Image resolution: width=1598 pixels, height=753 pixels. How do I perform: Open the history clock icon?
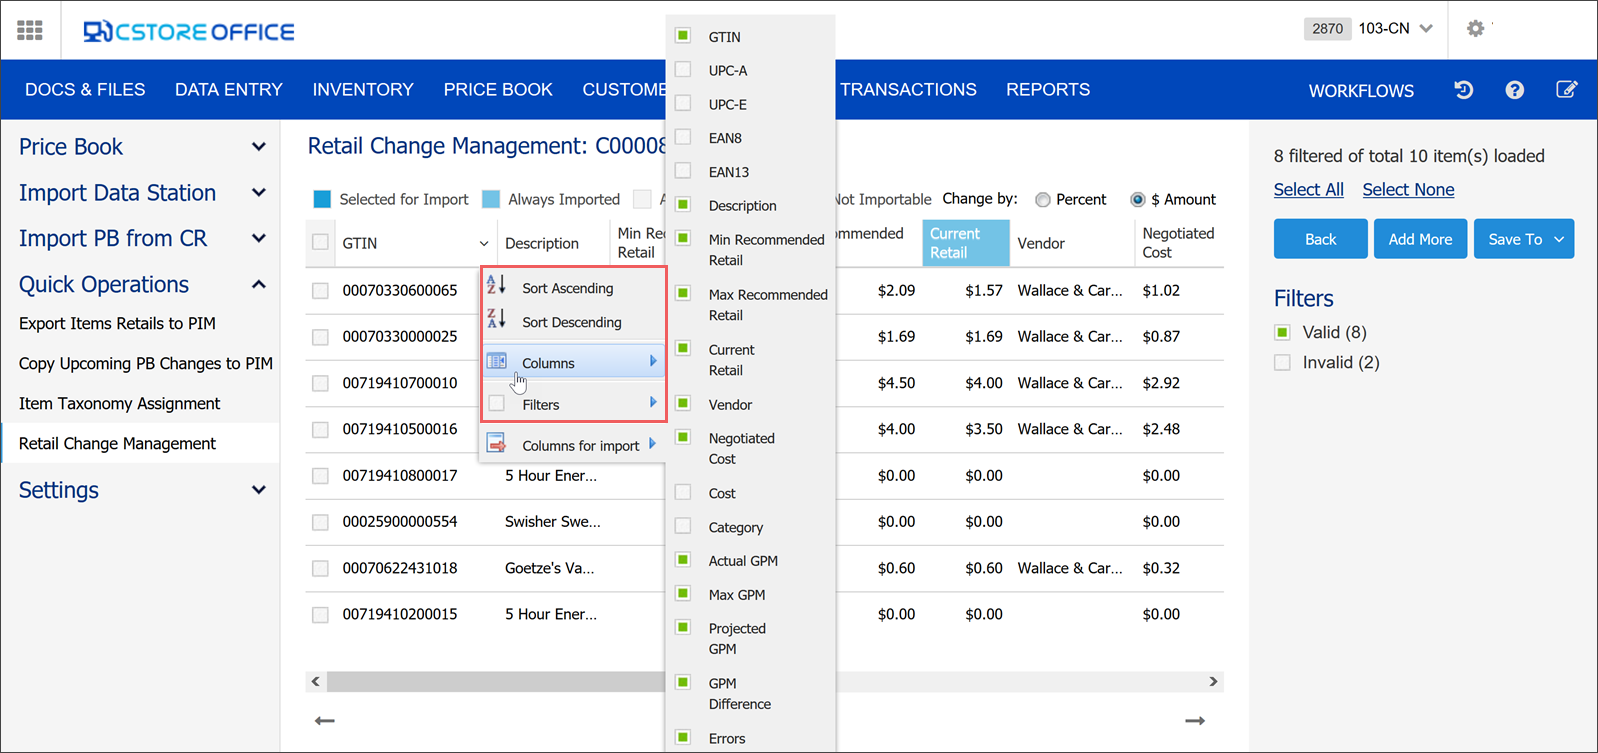(x=1464, y=90)
